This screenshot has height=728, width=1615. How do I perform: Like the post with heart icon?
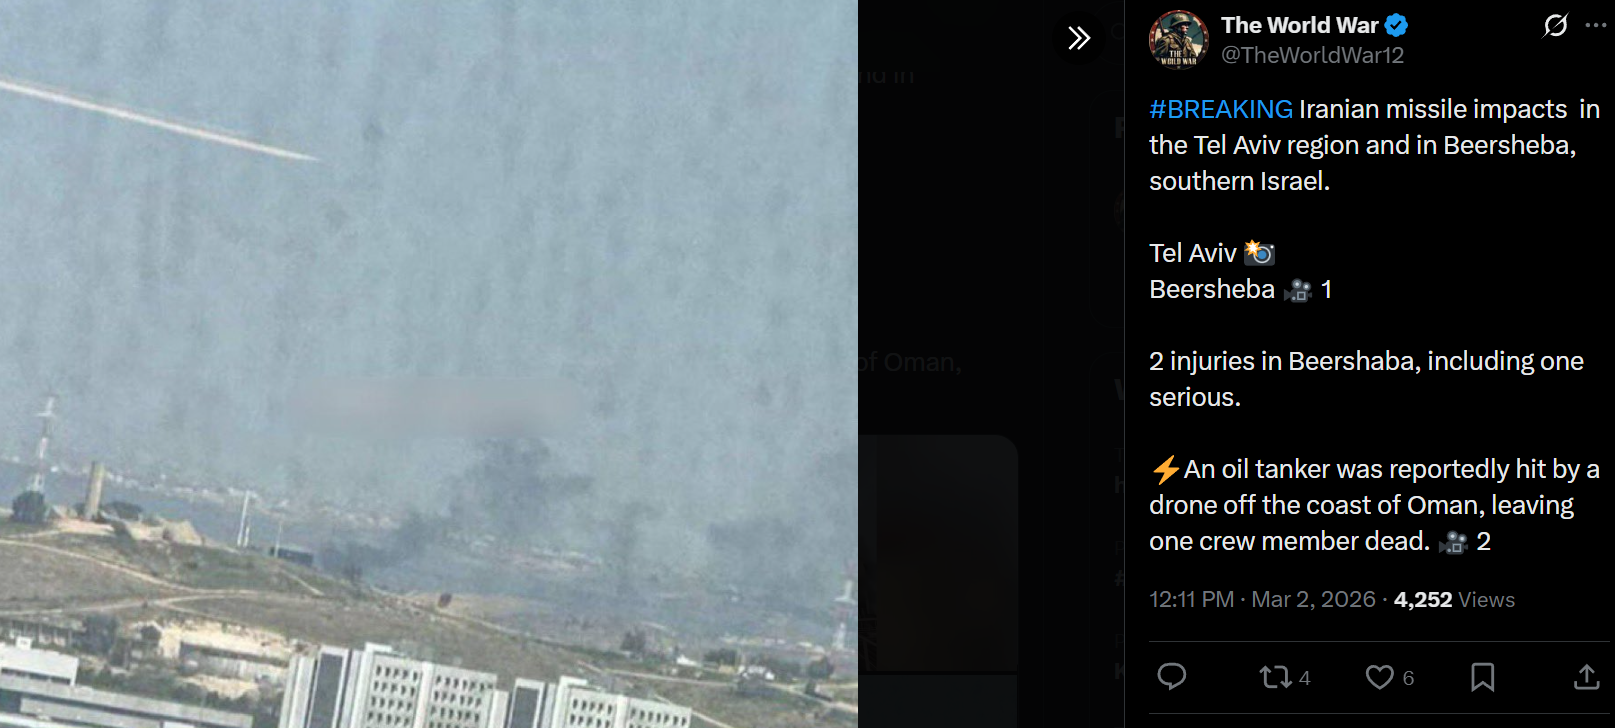tap(1380, 677)
